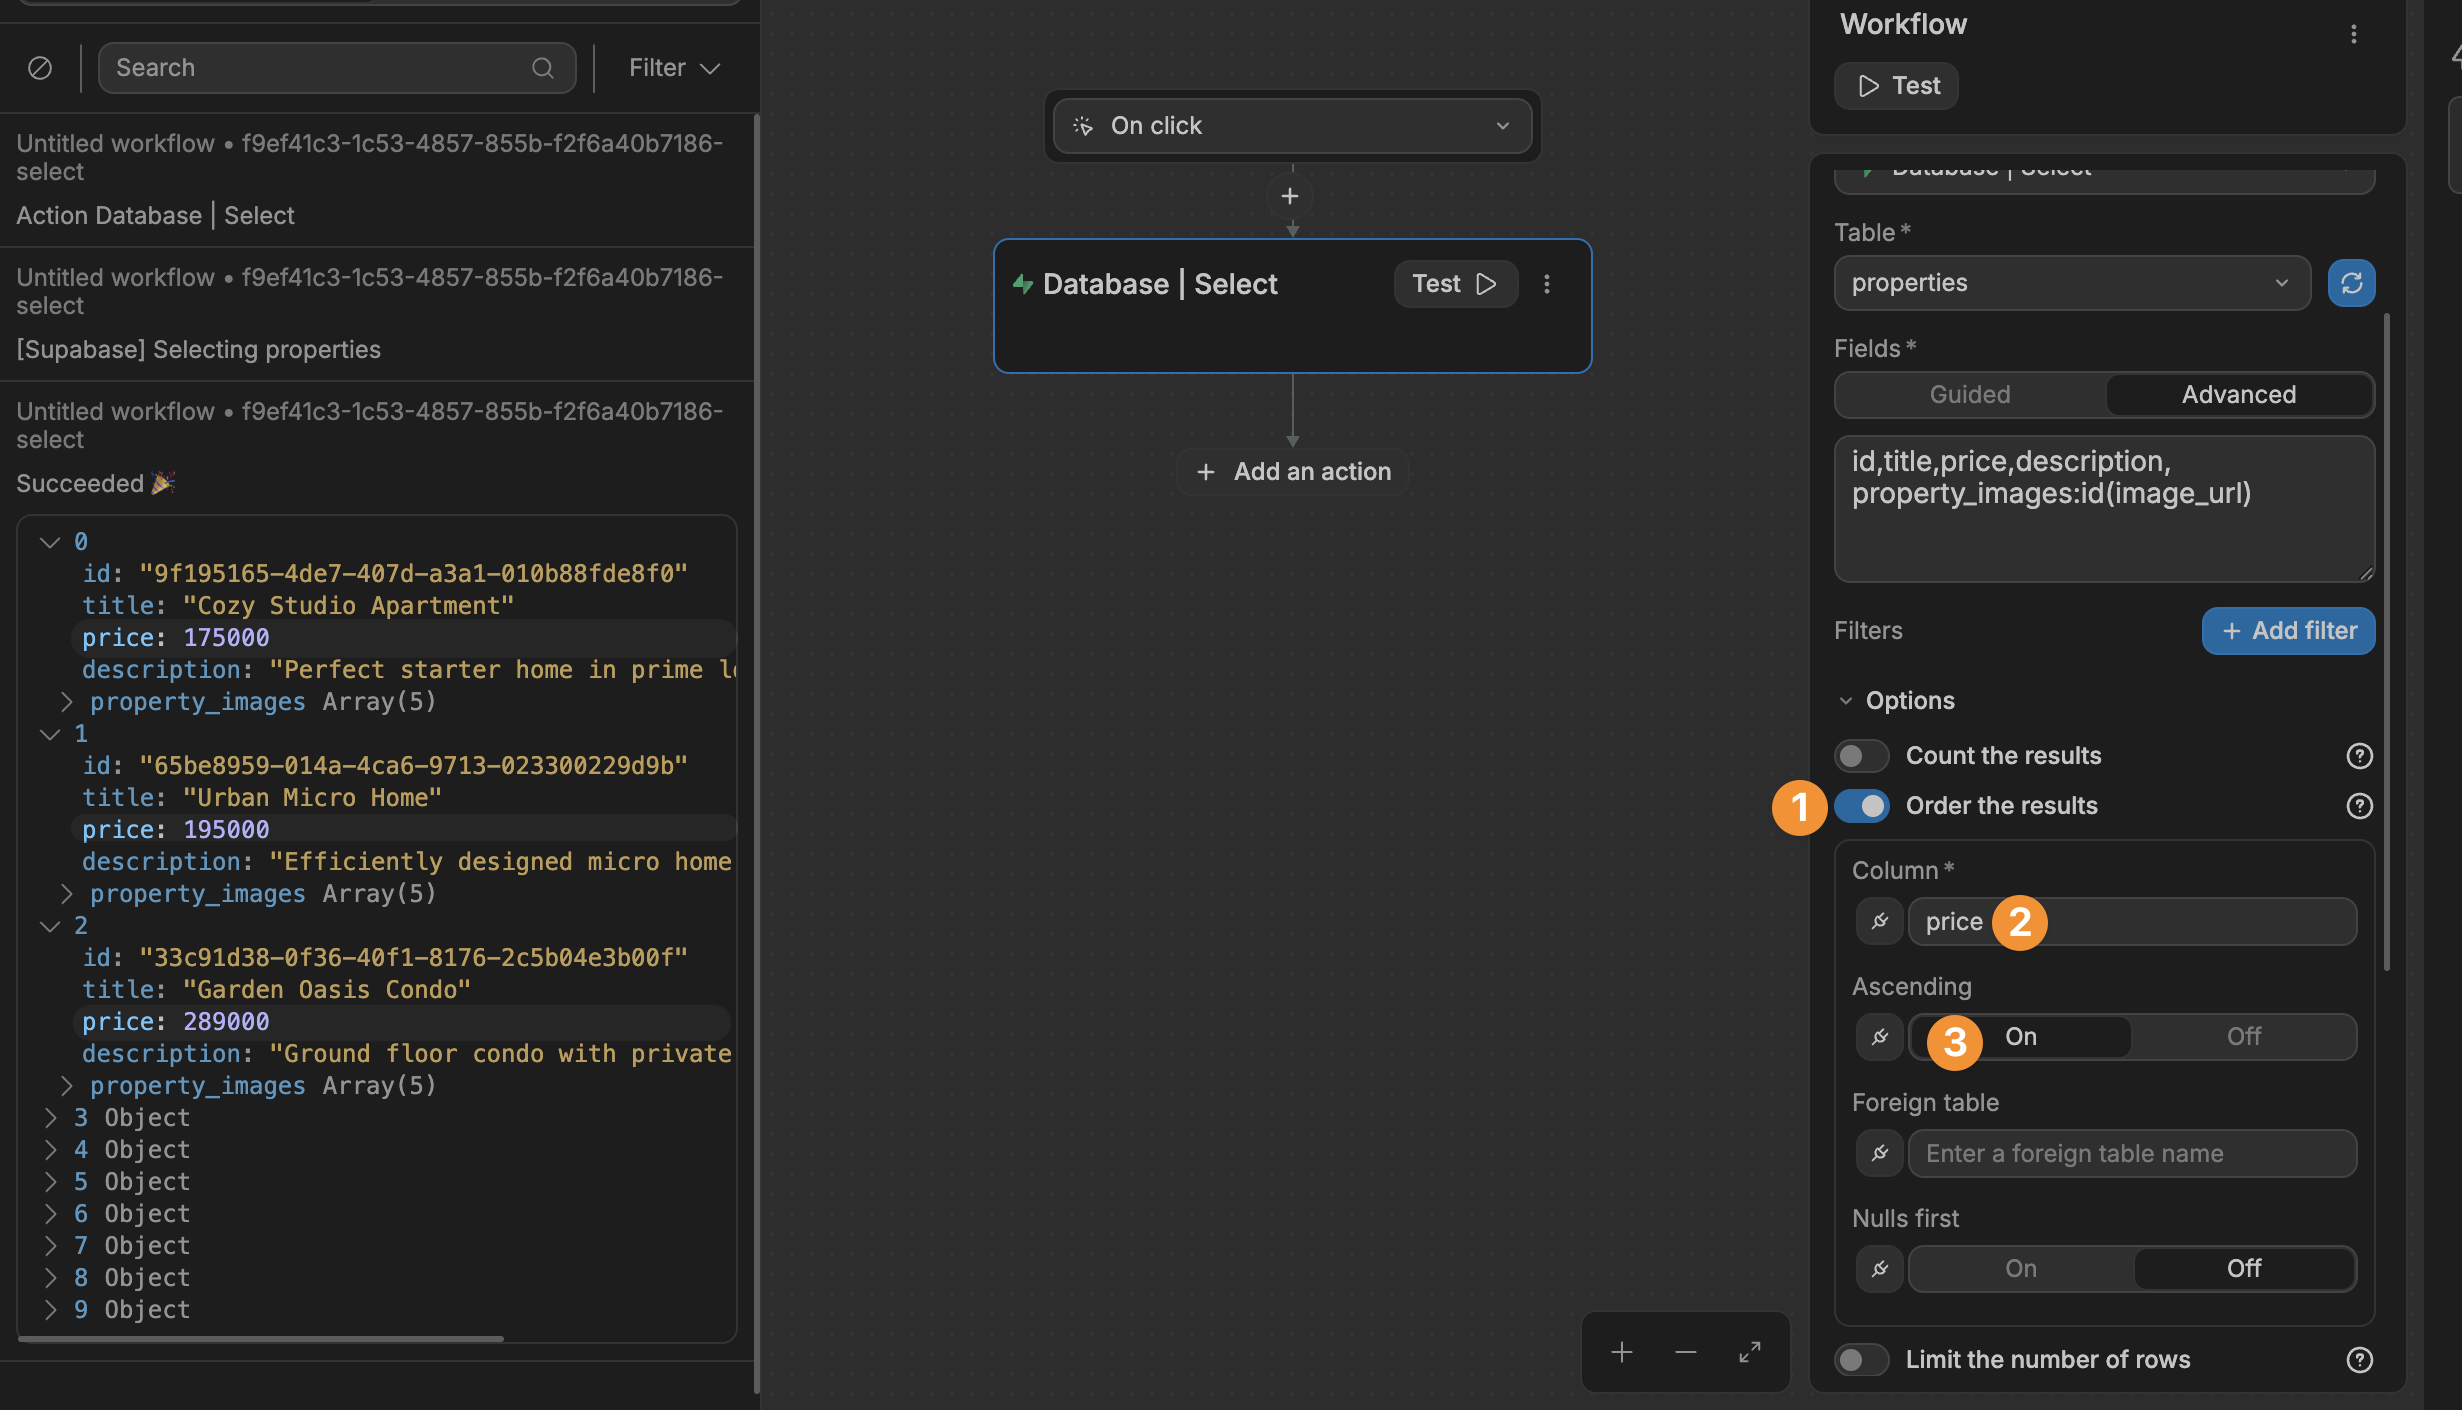Click the refresh tables icon button

[x=2351, y=283]
